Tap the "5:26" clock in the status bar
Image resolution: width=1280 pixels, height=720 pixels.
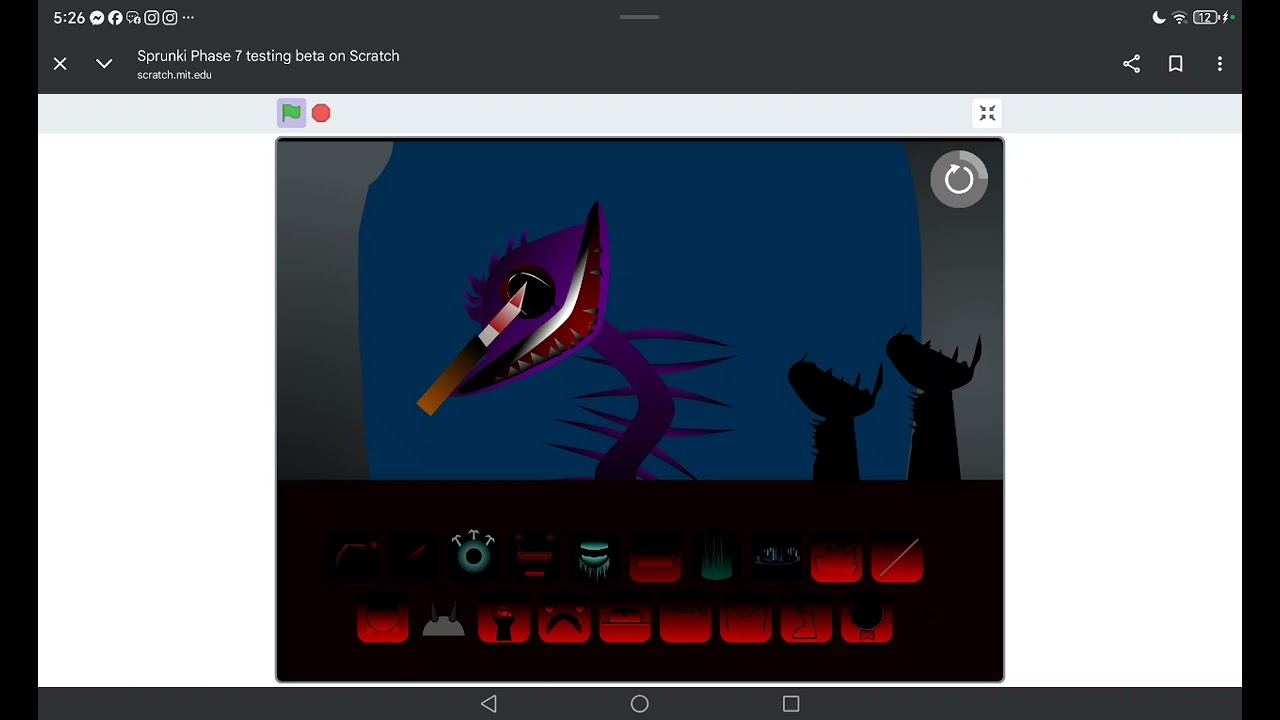tap(69, 18)
